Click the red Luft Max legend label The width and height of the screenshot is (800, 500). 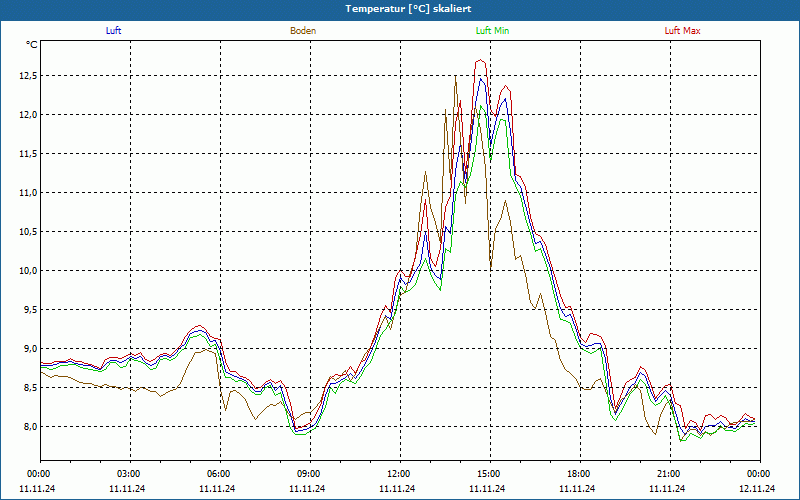(x=682, y=31)
